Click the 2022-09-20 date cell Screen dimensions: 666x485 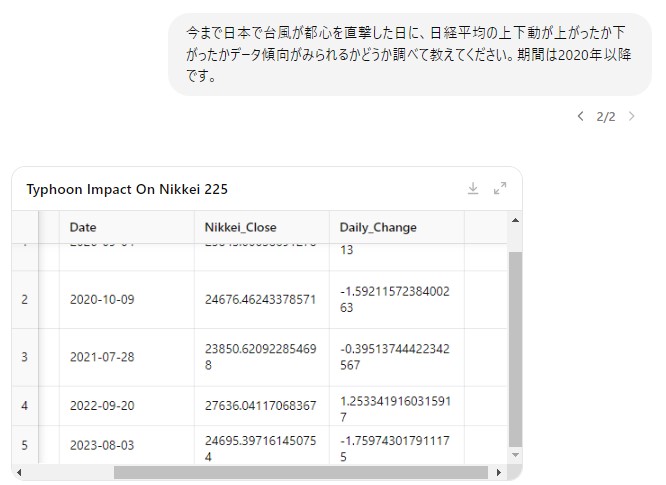tap(102, 405)
